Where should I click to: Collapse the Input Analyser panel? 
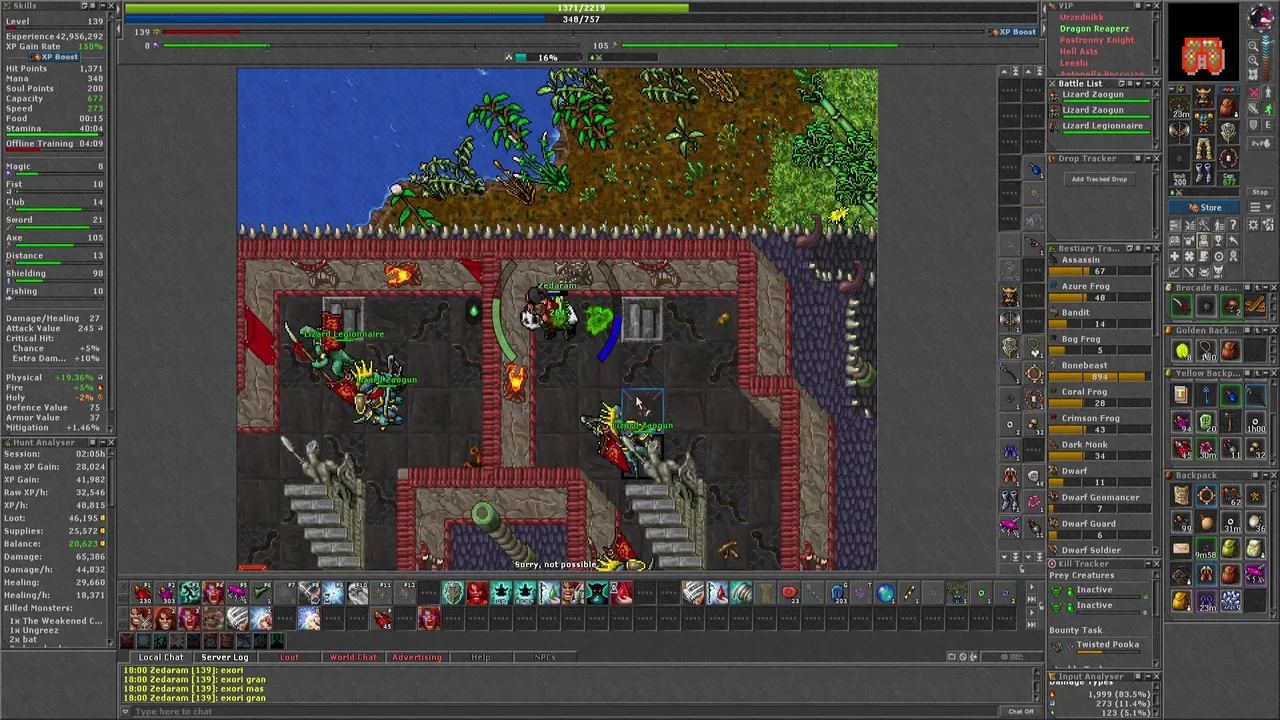tap(1148, 676)
